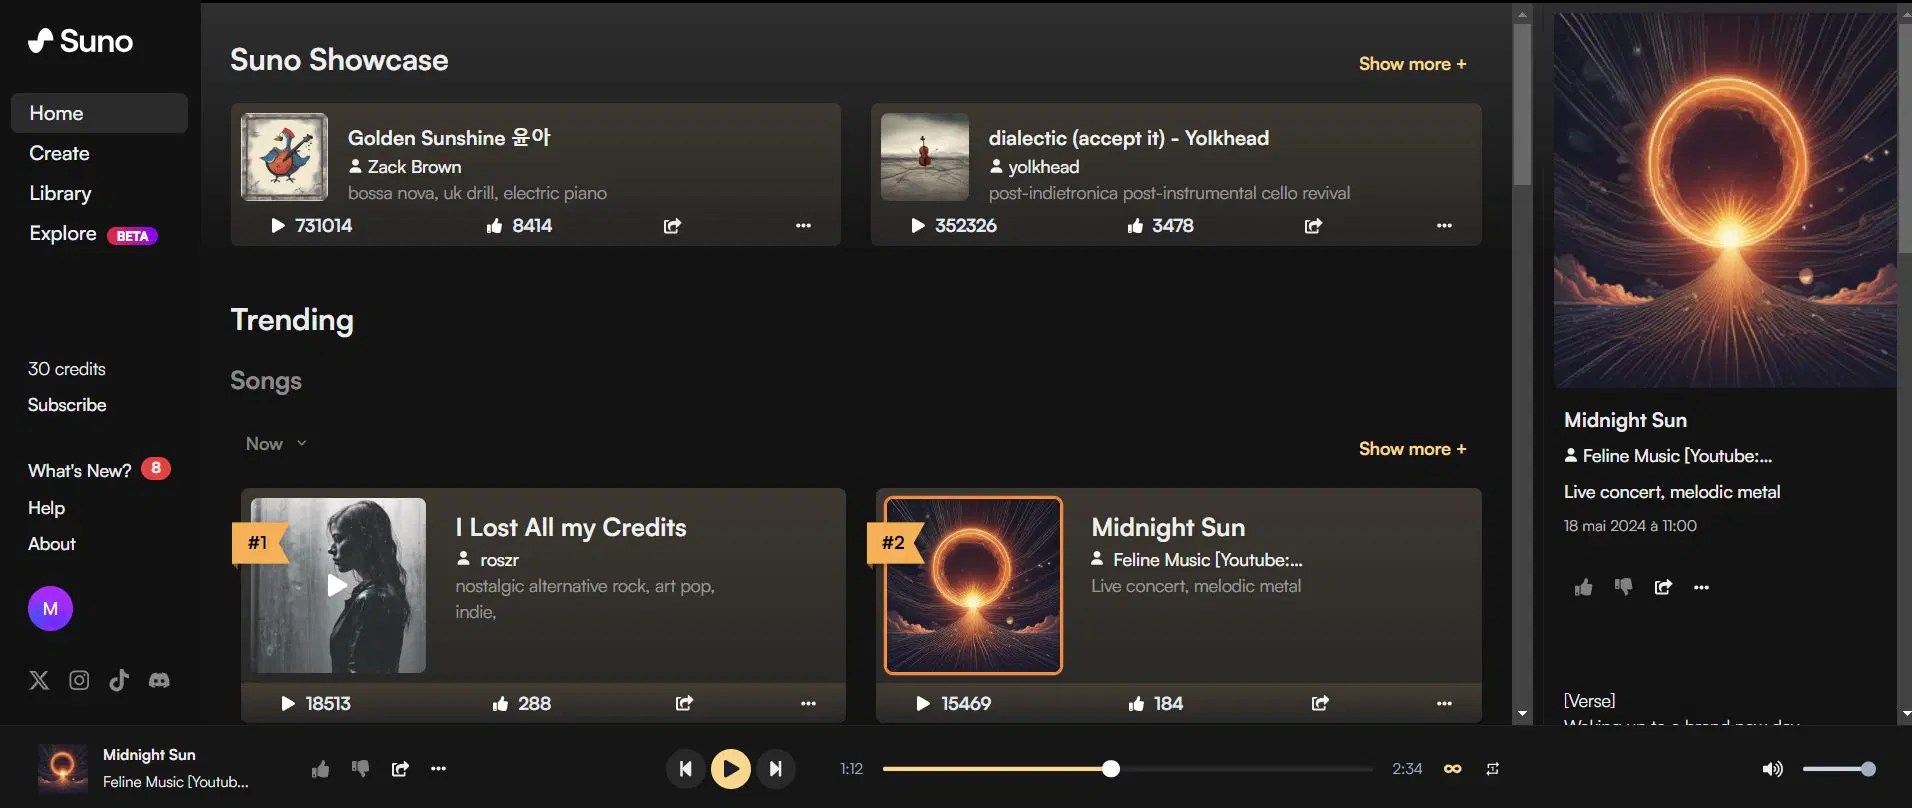1912x808 pixels.
Task: Adjust the volume slider
Action: (1838, 769)
